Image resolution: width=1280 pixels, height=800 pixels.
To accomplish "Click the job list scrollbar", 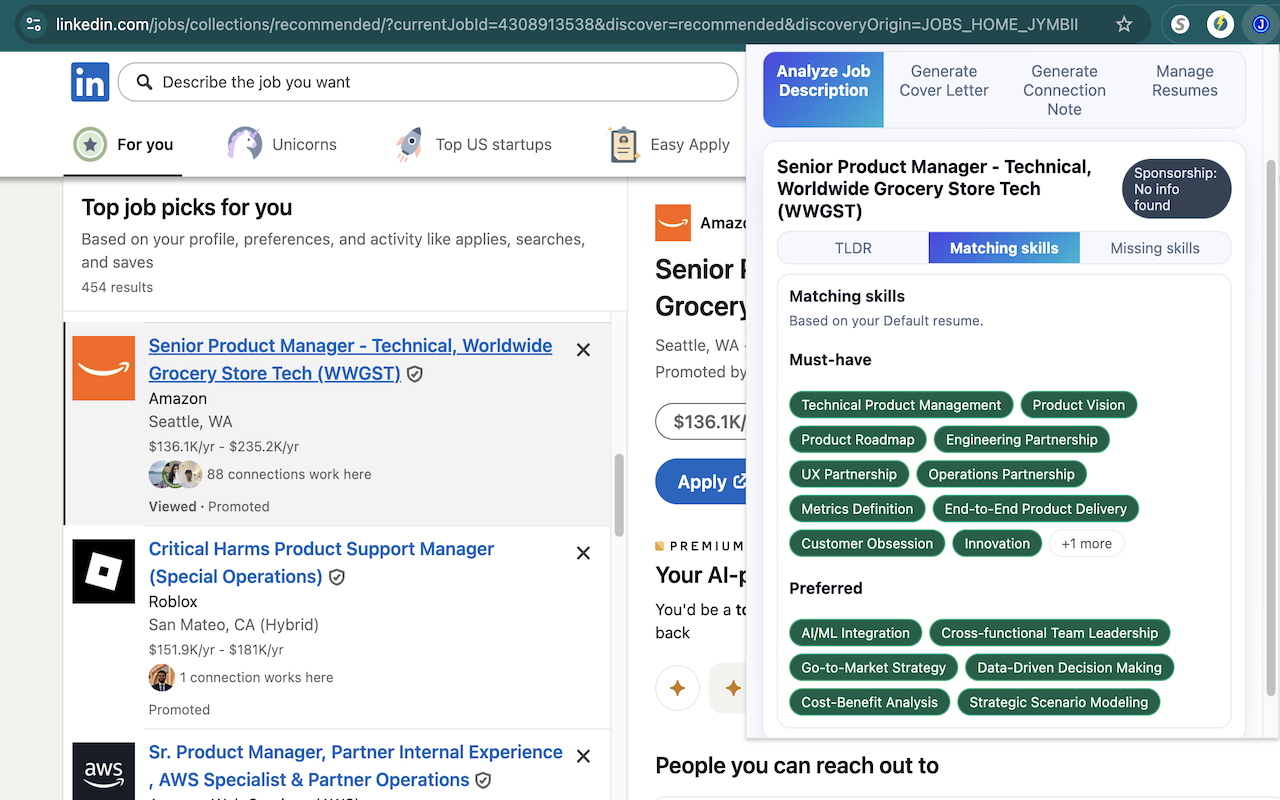I will point(619,494).
